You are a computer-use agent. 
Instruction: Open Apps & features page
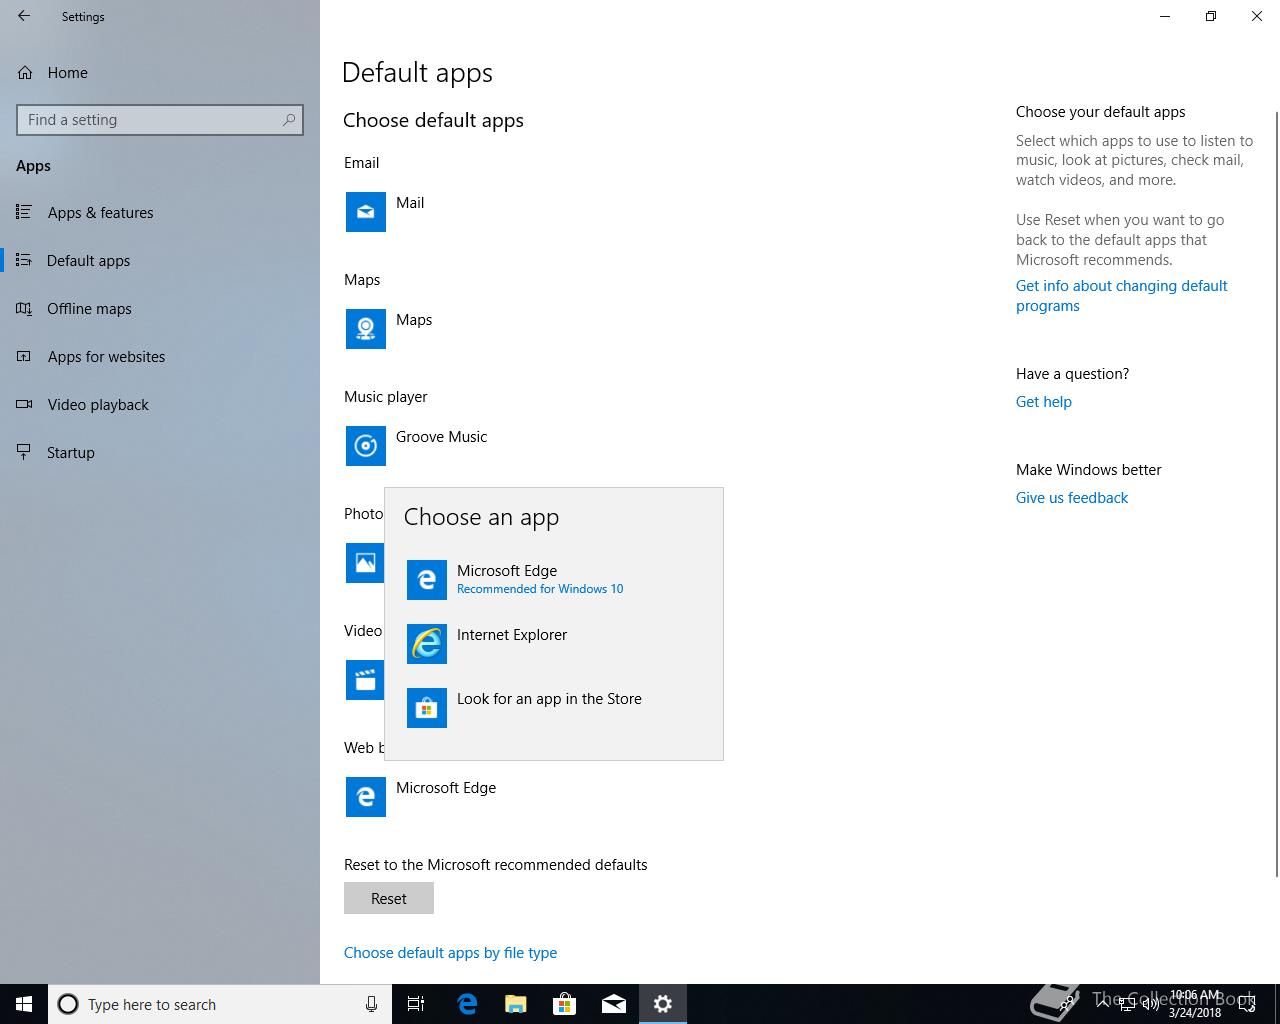[160, 213]
